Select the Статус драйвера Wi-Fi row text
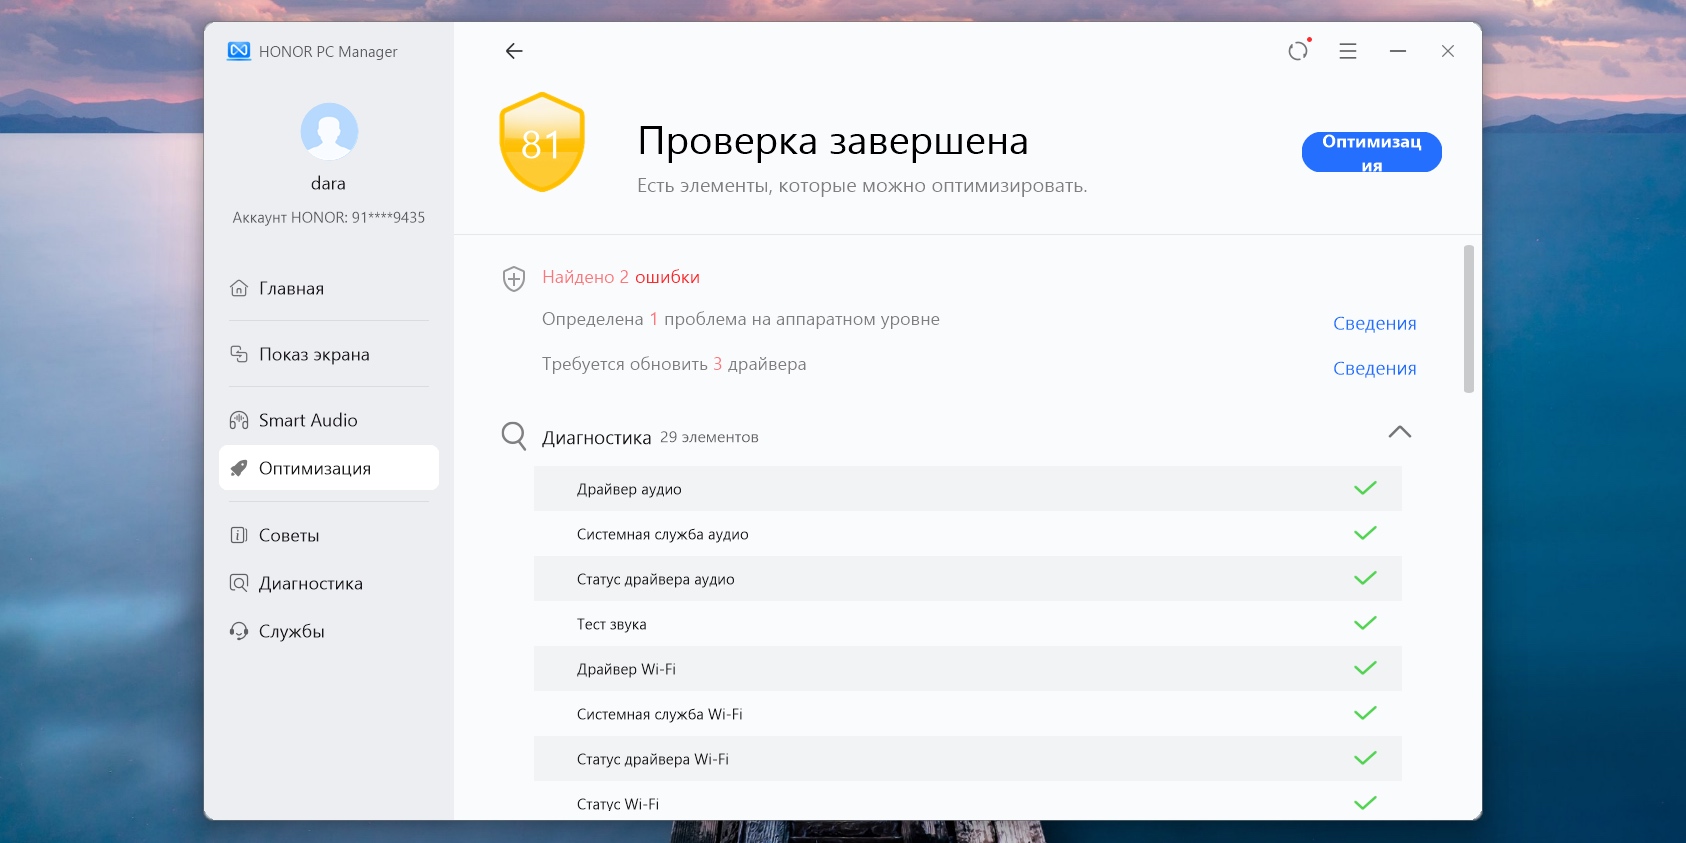This screenshot has width=1686, height=843. (653, 759)
